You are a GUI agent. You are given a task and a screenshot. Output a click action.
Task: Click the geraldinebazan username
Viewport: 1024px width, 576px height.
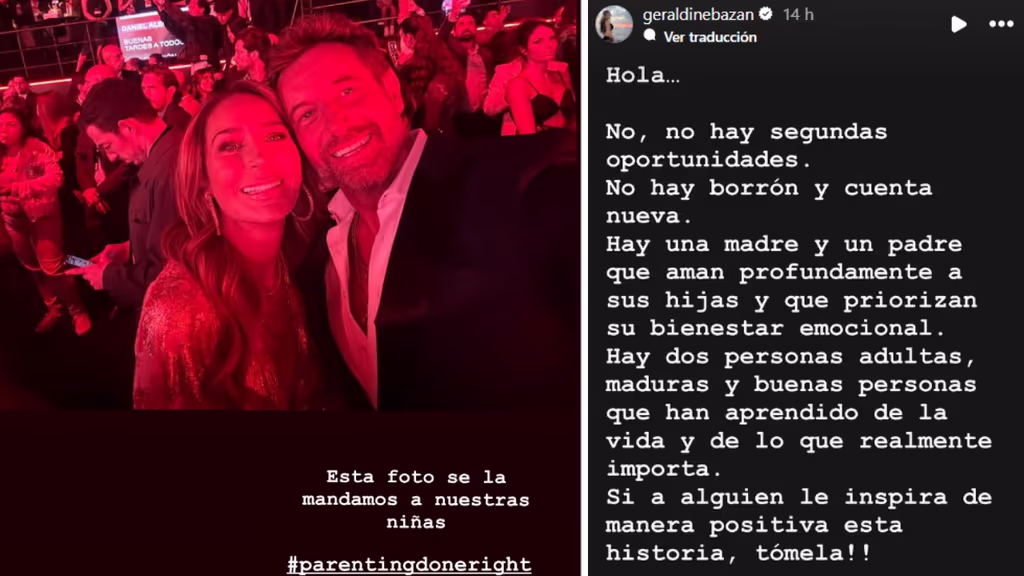tap(698, 14)
